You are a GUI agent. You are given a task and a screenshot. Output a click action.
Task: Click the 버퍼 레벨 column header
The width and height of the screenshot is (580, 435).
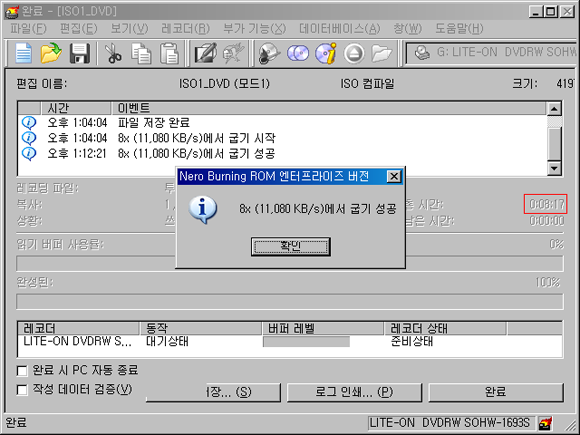pos(323,328)
